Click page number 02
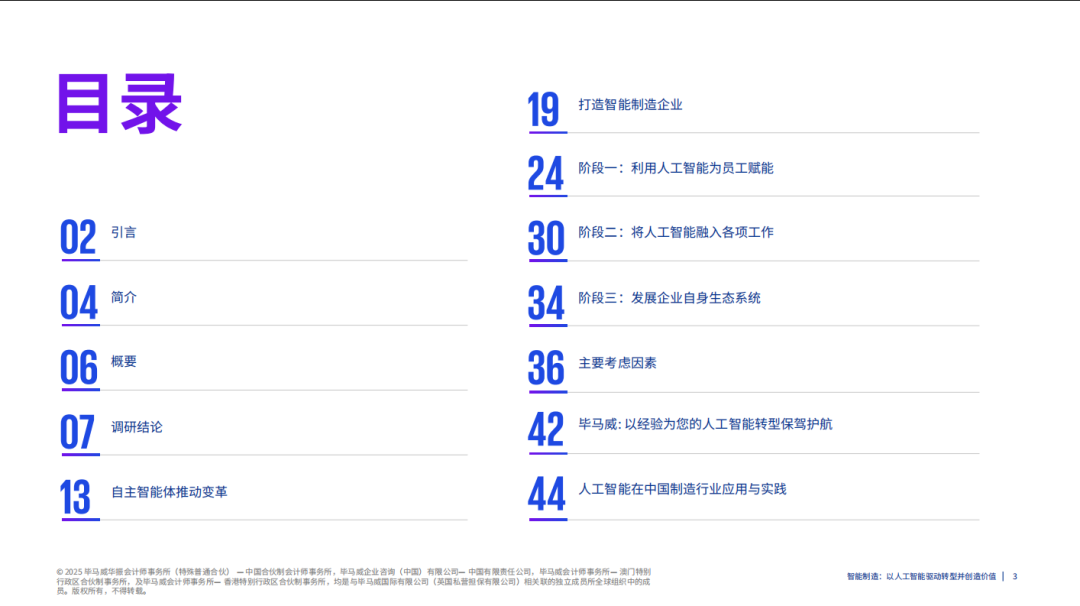 pos(78,238)
